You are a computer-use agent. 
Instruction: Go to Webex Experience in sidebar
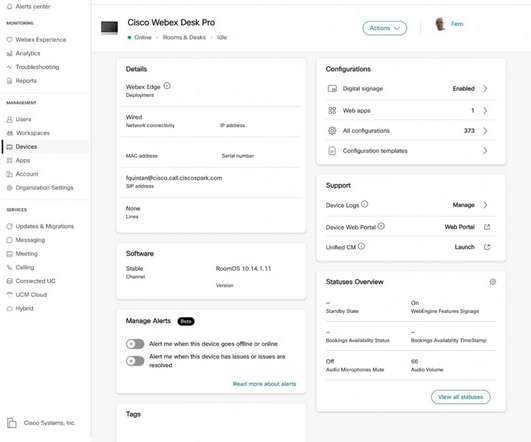(41, 40)
